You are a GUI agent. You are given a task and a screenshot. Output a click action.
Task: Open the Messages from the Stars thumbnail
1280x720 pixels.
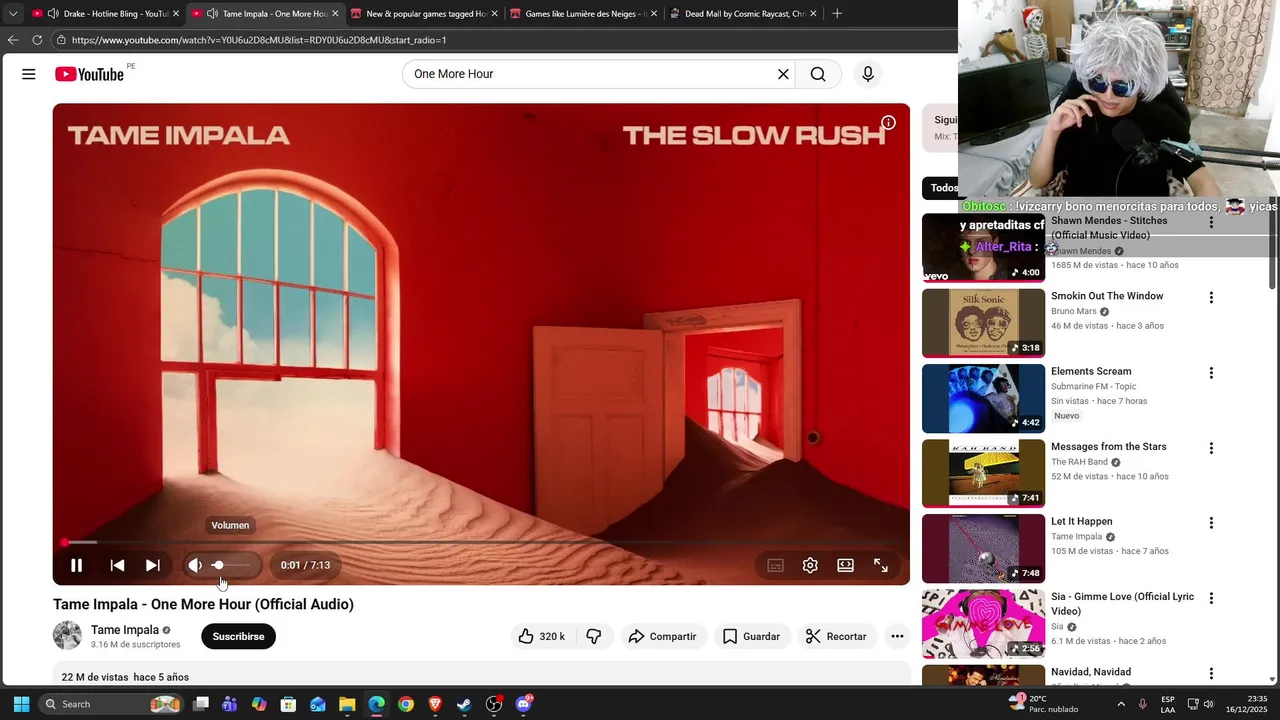coord(983,473)
